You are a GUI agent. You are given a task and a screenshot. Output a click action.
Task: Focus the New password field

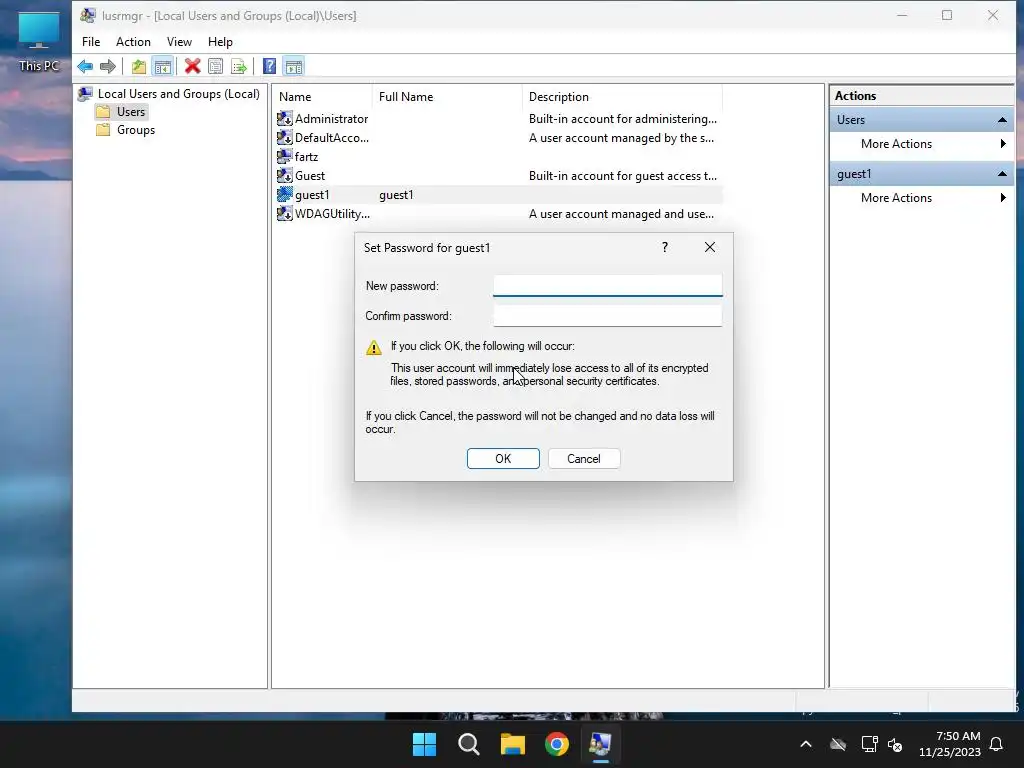[607, 285]
